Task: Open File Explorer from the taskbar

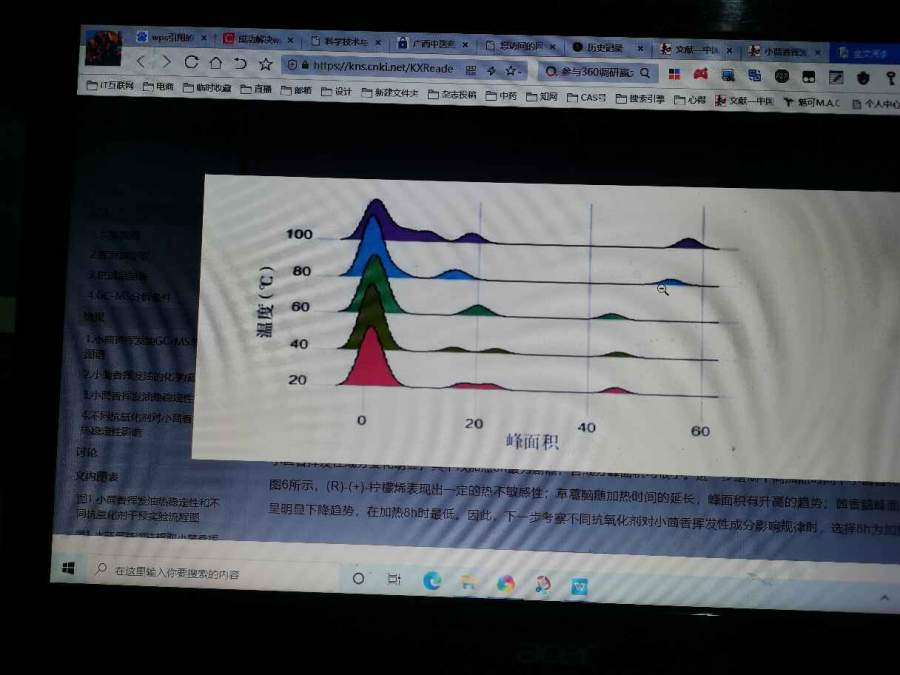Action: 469,582
